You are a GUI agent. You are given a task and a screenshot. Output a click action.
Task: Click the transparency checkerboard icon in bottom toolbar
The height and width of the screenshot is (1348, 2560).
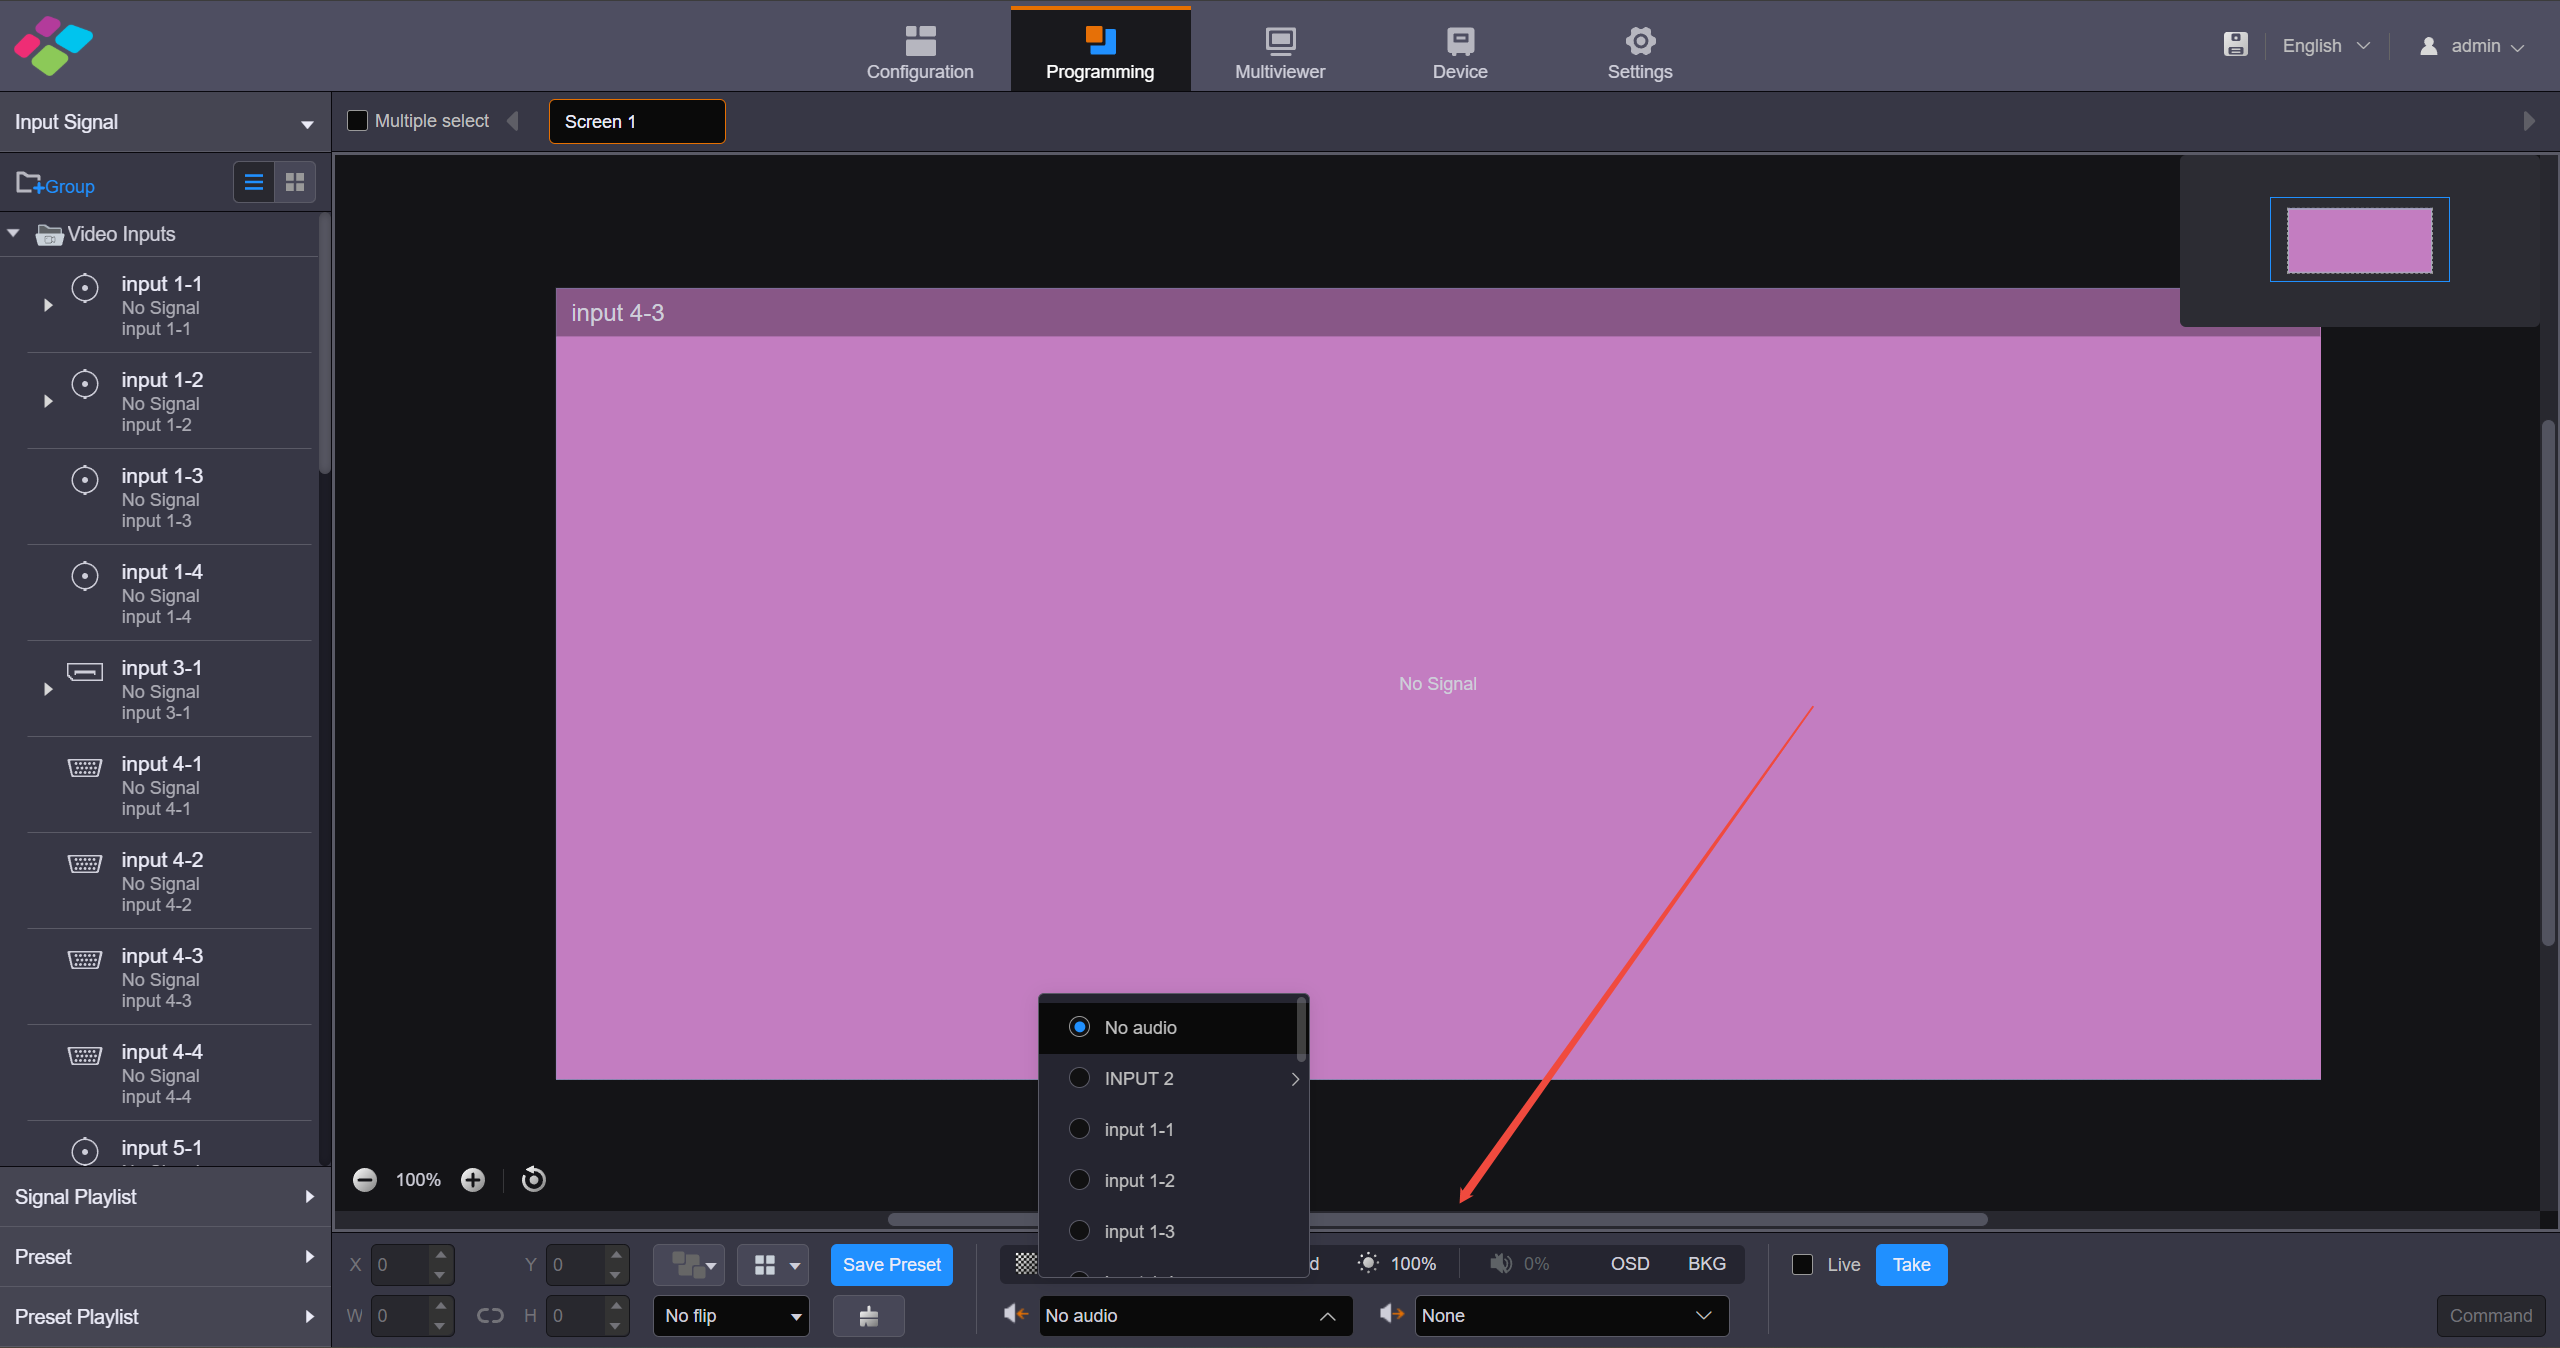(x=1024, y=1263)
